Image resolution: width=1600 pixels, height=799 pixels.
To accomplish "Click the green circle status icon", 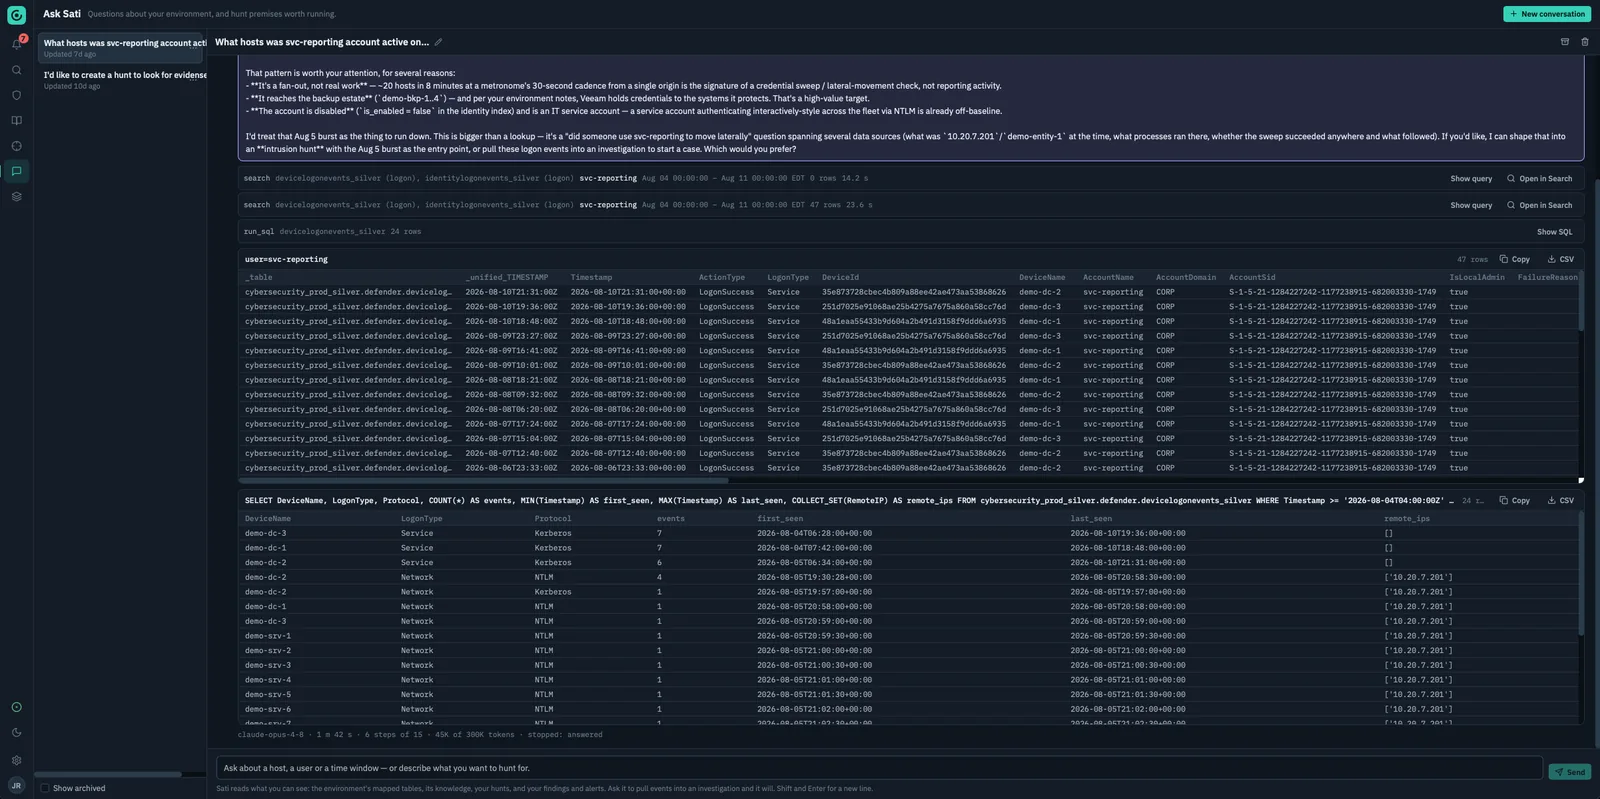I will pos(16,707).
